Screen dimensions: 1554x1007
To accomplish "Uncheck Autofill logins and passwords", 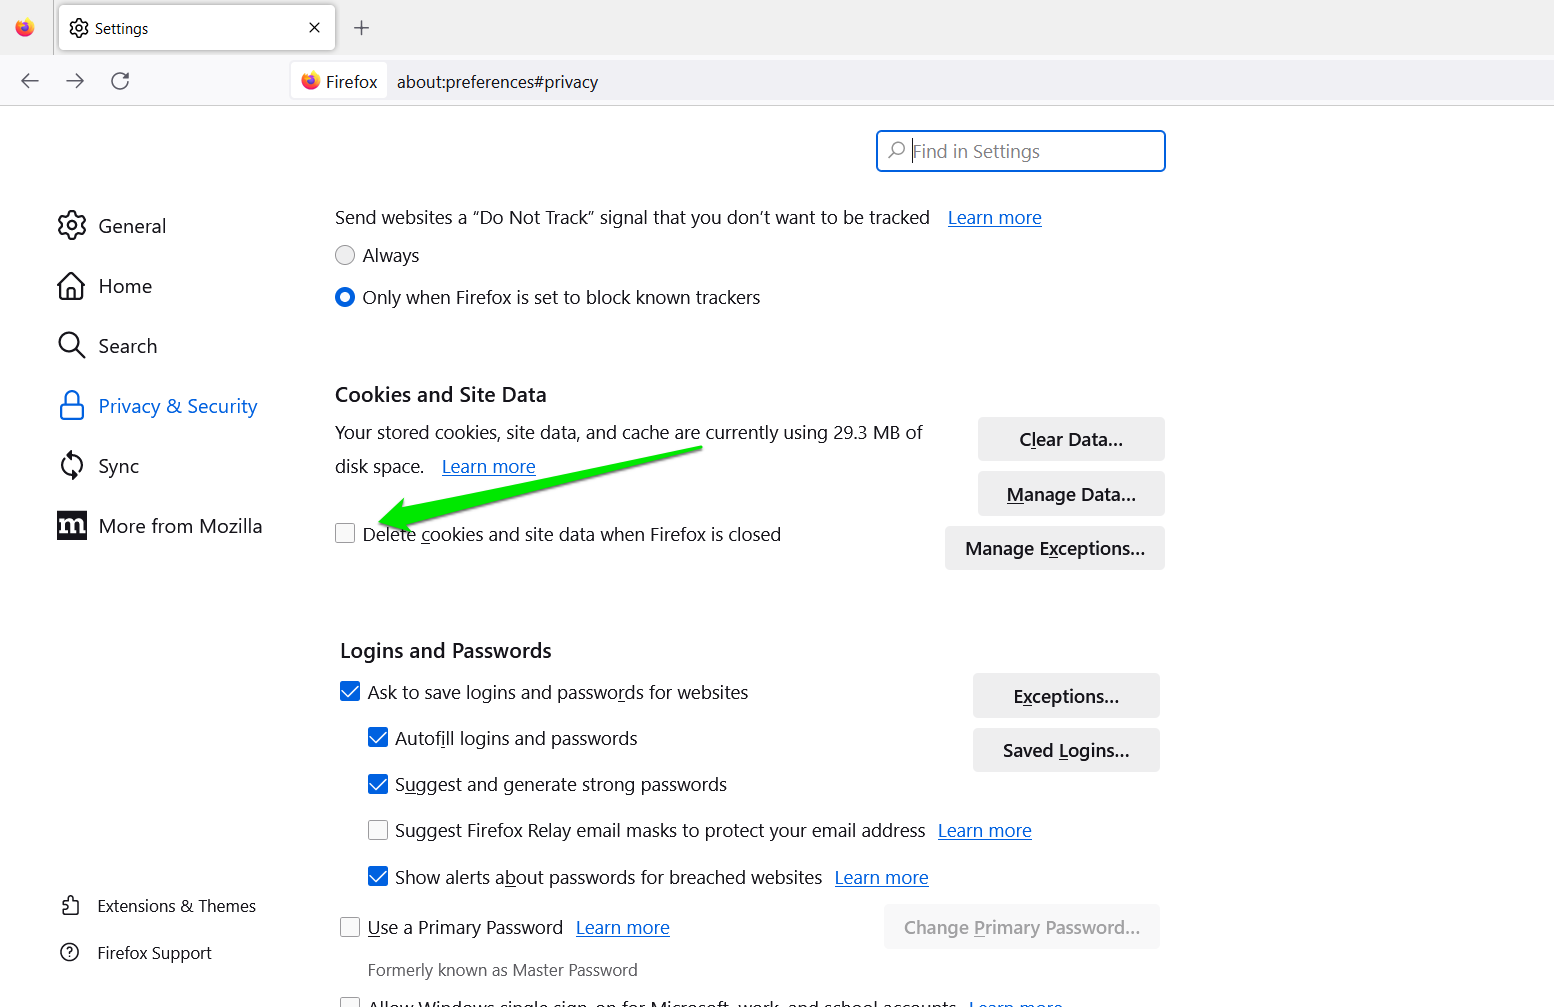I will click(x=378, y=737).
